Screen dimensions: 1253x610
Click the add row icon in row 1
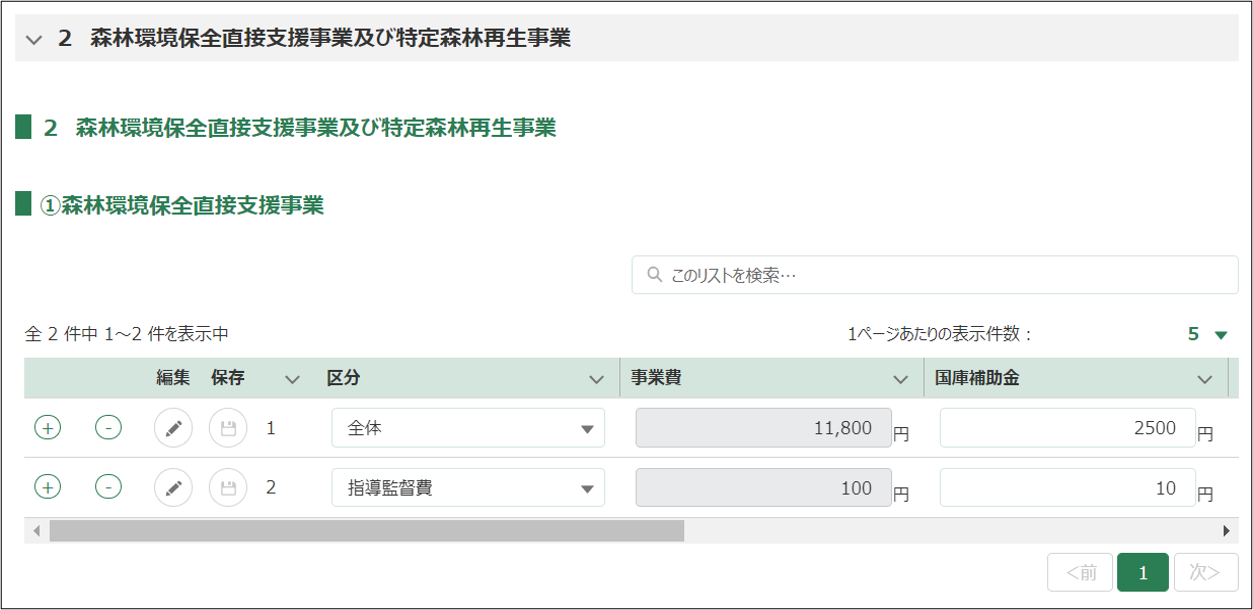(48, 428)
